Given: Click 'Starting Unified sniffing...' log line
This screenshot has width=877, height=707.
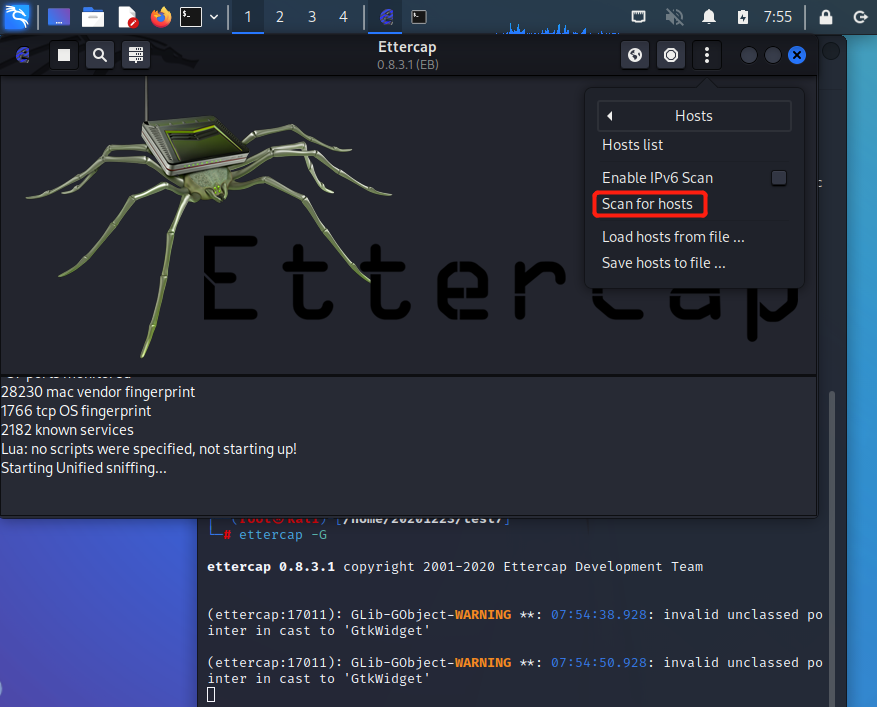Looking at the screenshot, I should tap(84, 468).
